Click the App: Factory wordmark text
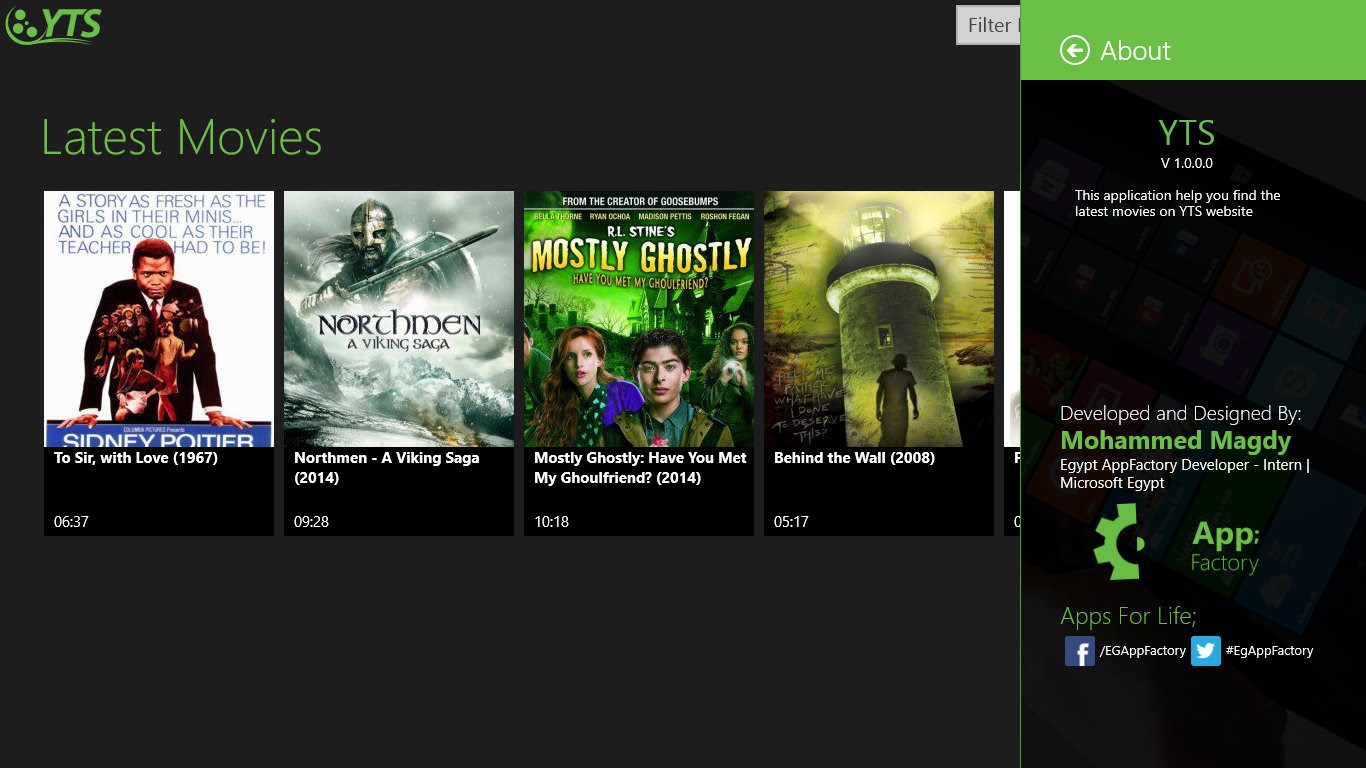 click(1225, 548)
